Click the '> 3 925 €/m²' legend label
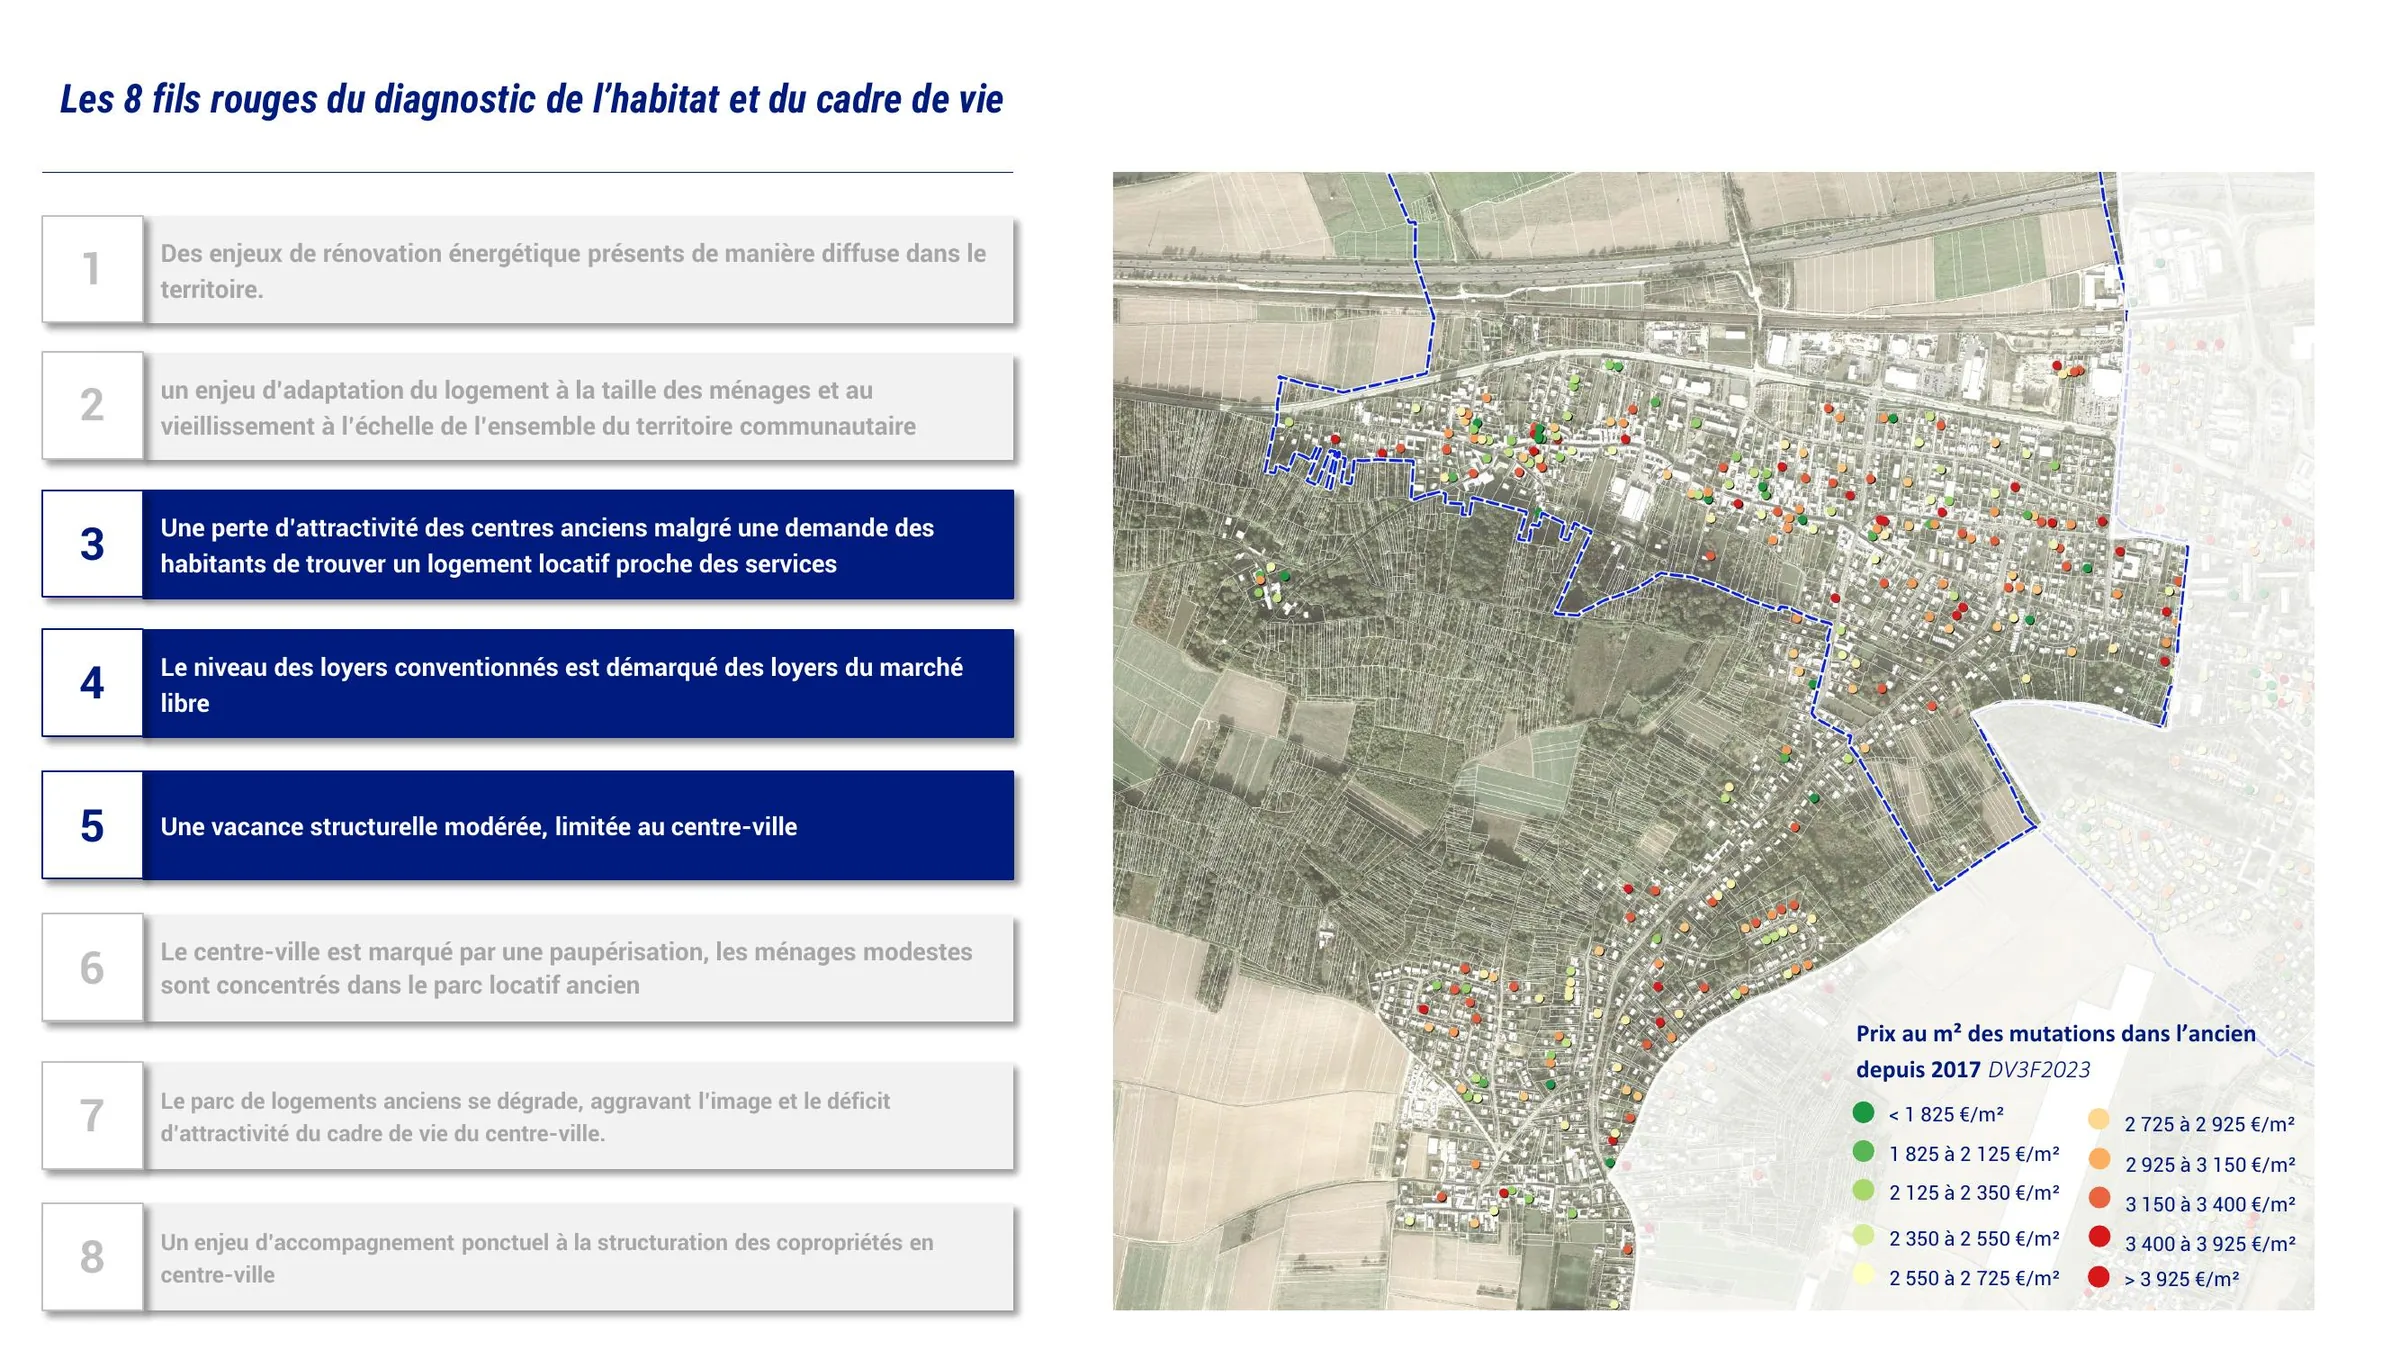The image size is (2400, 1350). [2181, 1280]
